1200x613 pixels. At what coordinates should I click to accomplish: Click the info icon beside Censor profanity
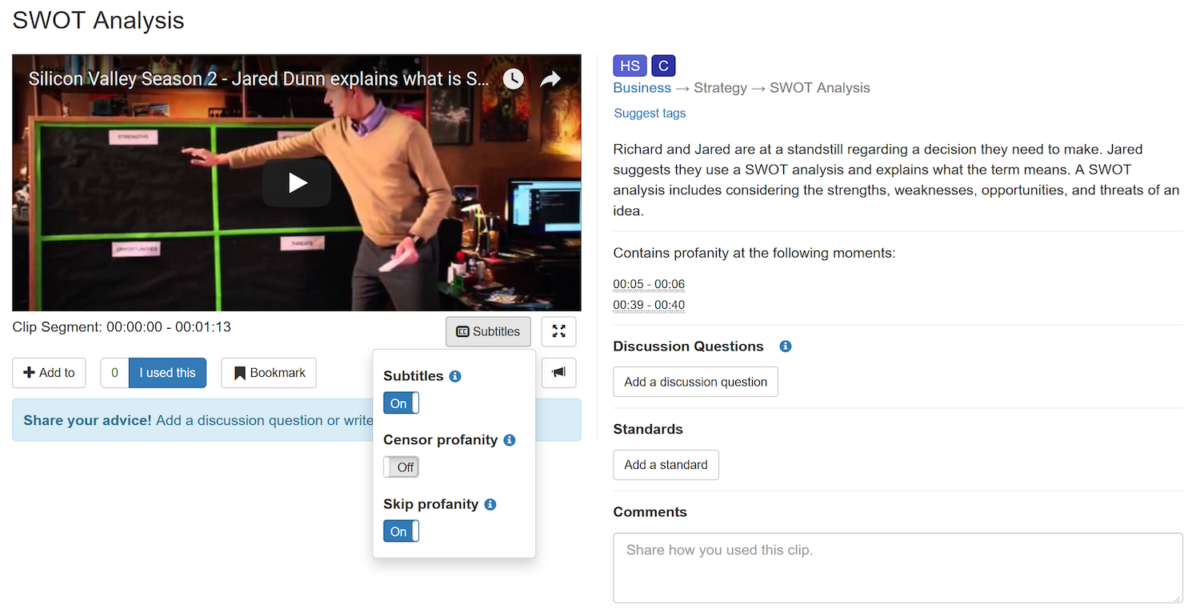click(510, 440)
